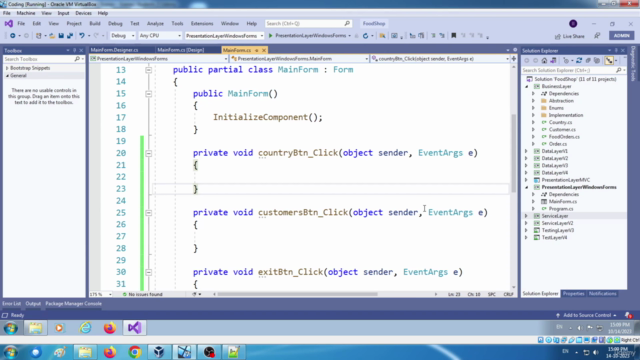
Task: Click the Windows Start button in the guest
Action: pos(11,328)
